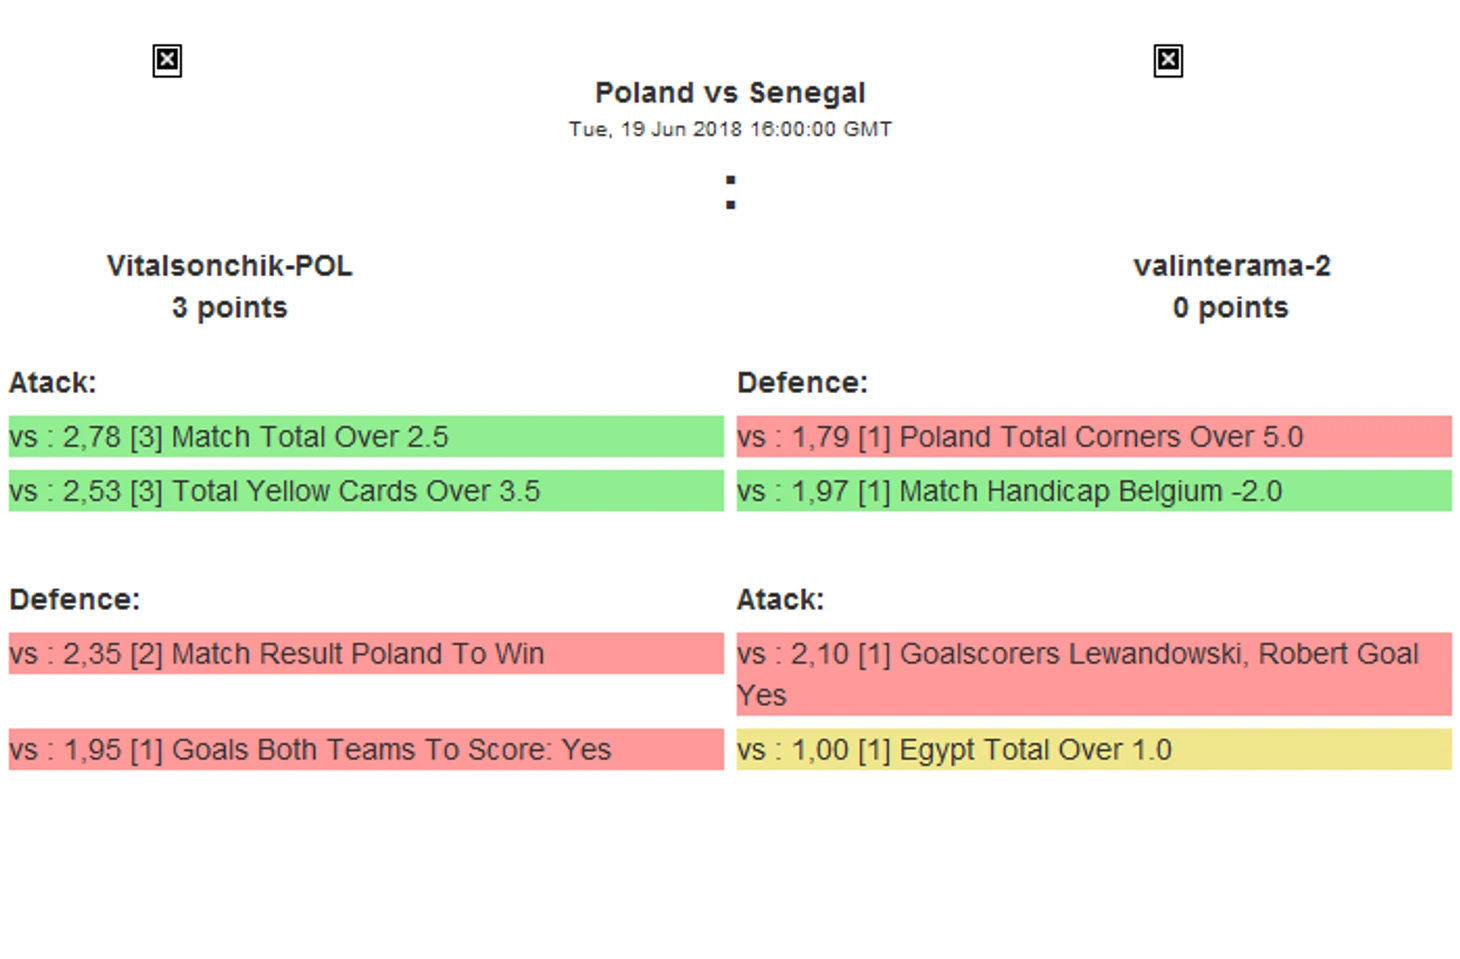Select the Goalscorers Lewandowski, Robert Goal Yes bet
Viewport: 1460px width, 959px height.
(1094, 673)
